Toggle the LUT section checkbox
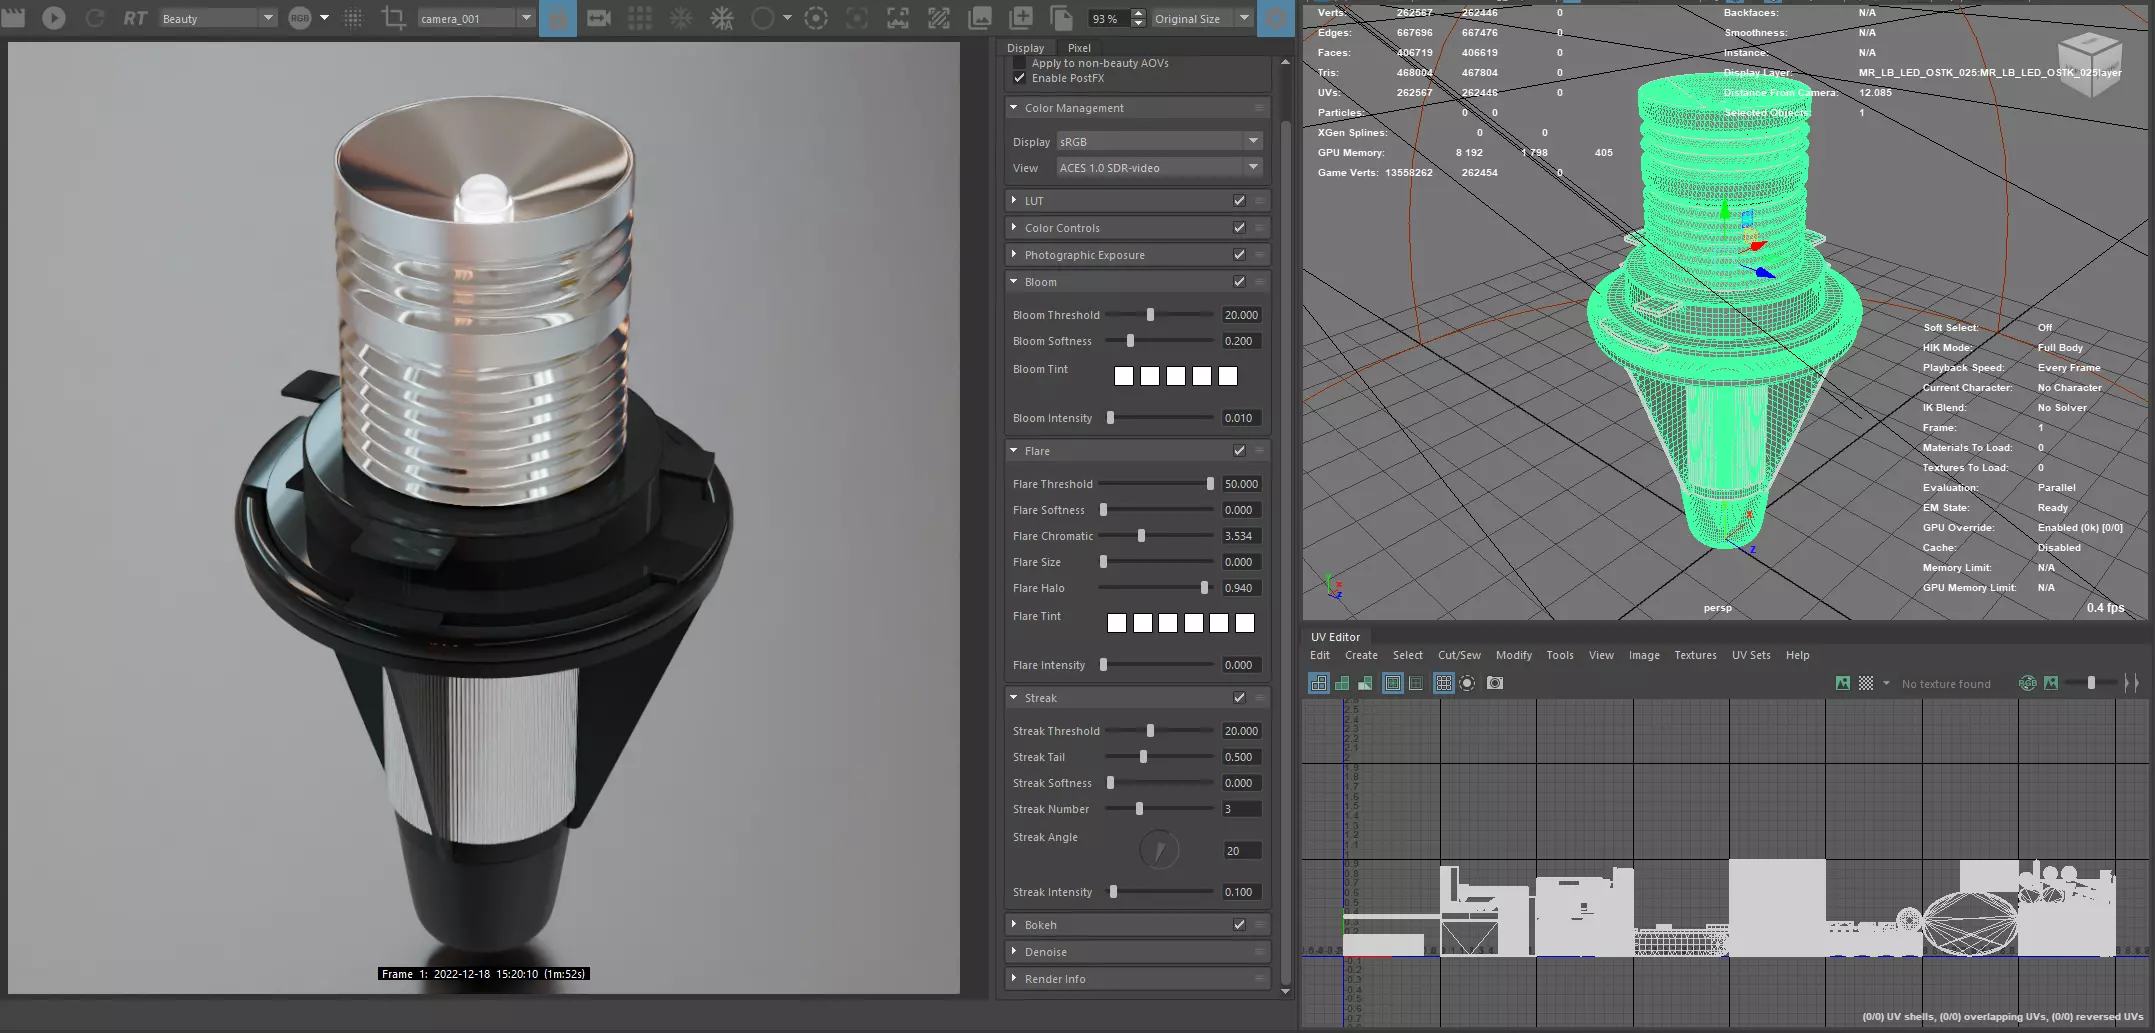This screenshot has width=2155, height=1033. [x=1239, y=201]
